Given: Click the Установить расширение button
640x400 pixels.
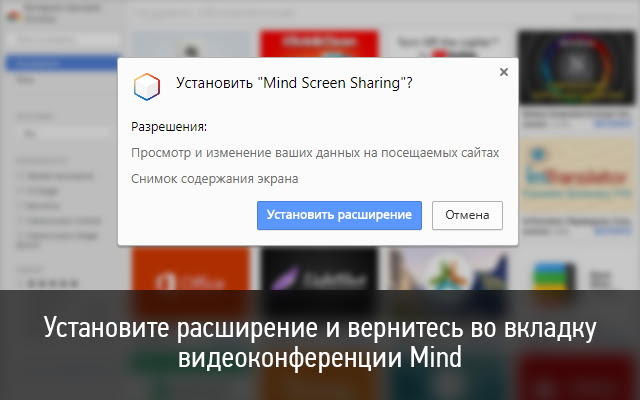Looking at the screenshot, I should tap(339, 215).
